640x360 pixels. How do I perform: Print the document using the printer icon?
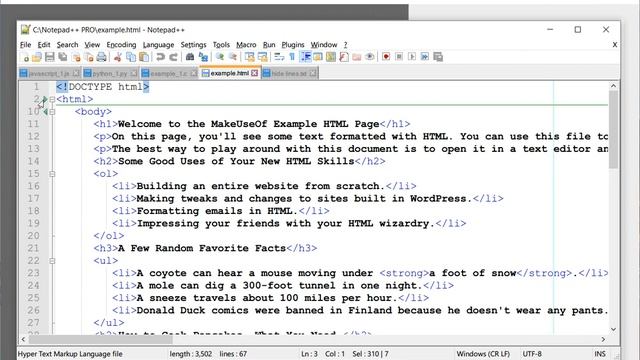[102, 57]
